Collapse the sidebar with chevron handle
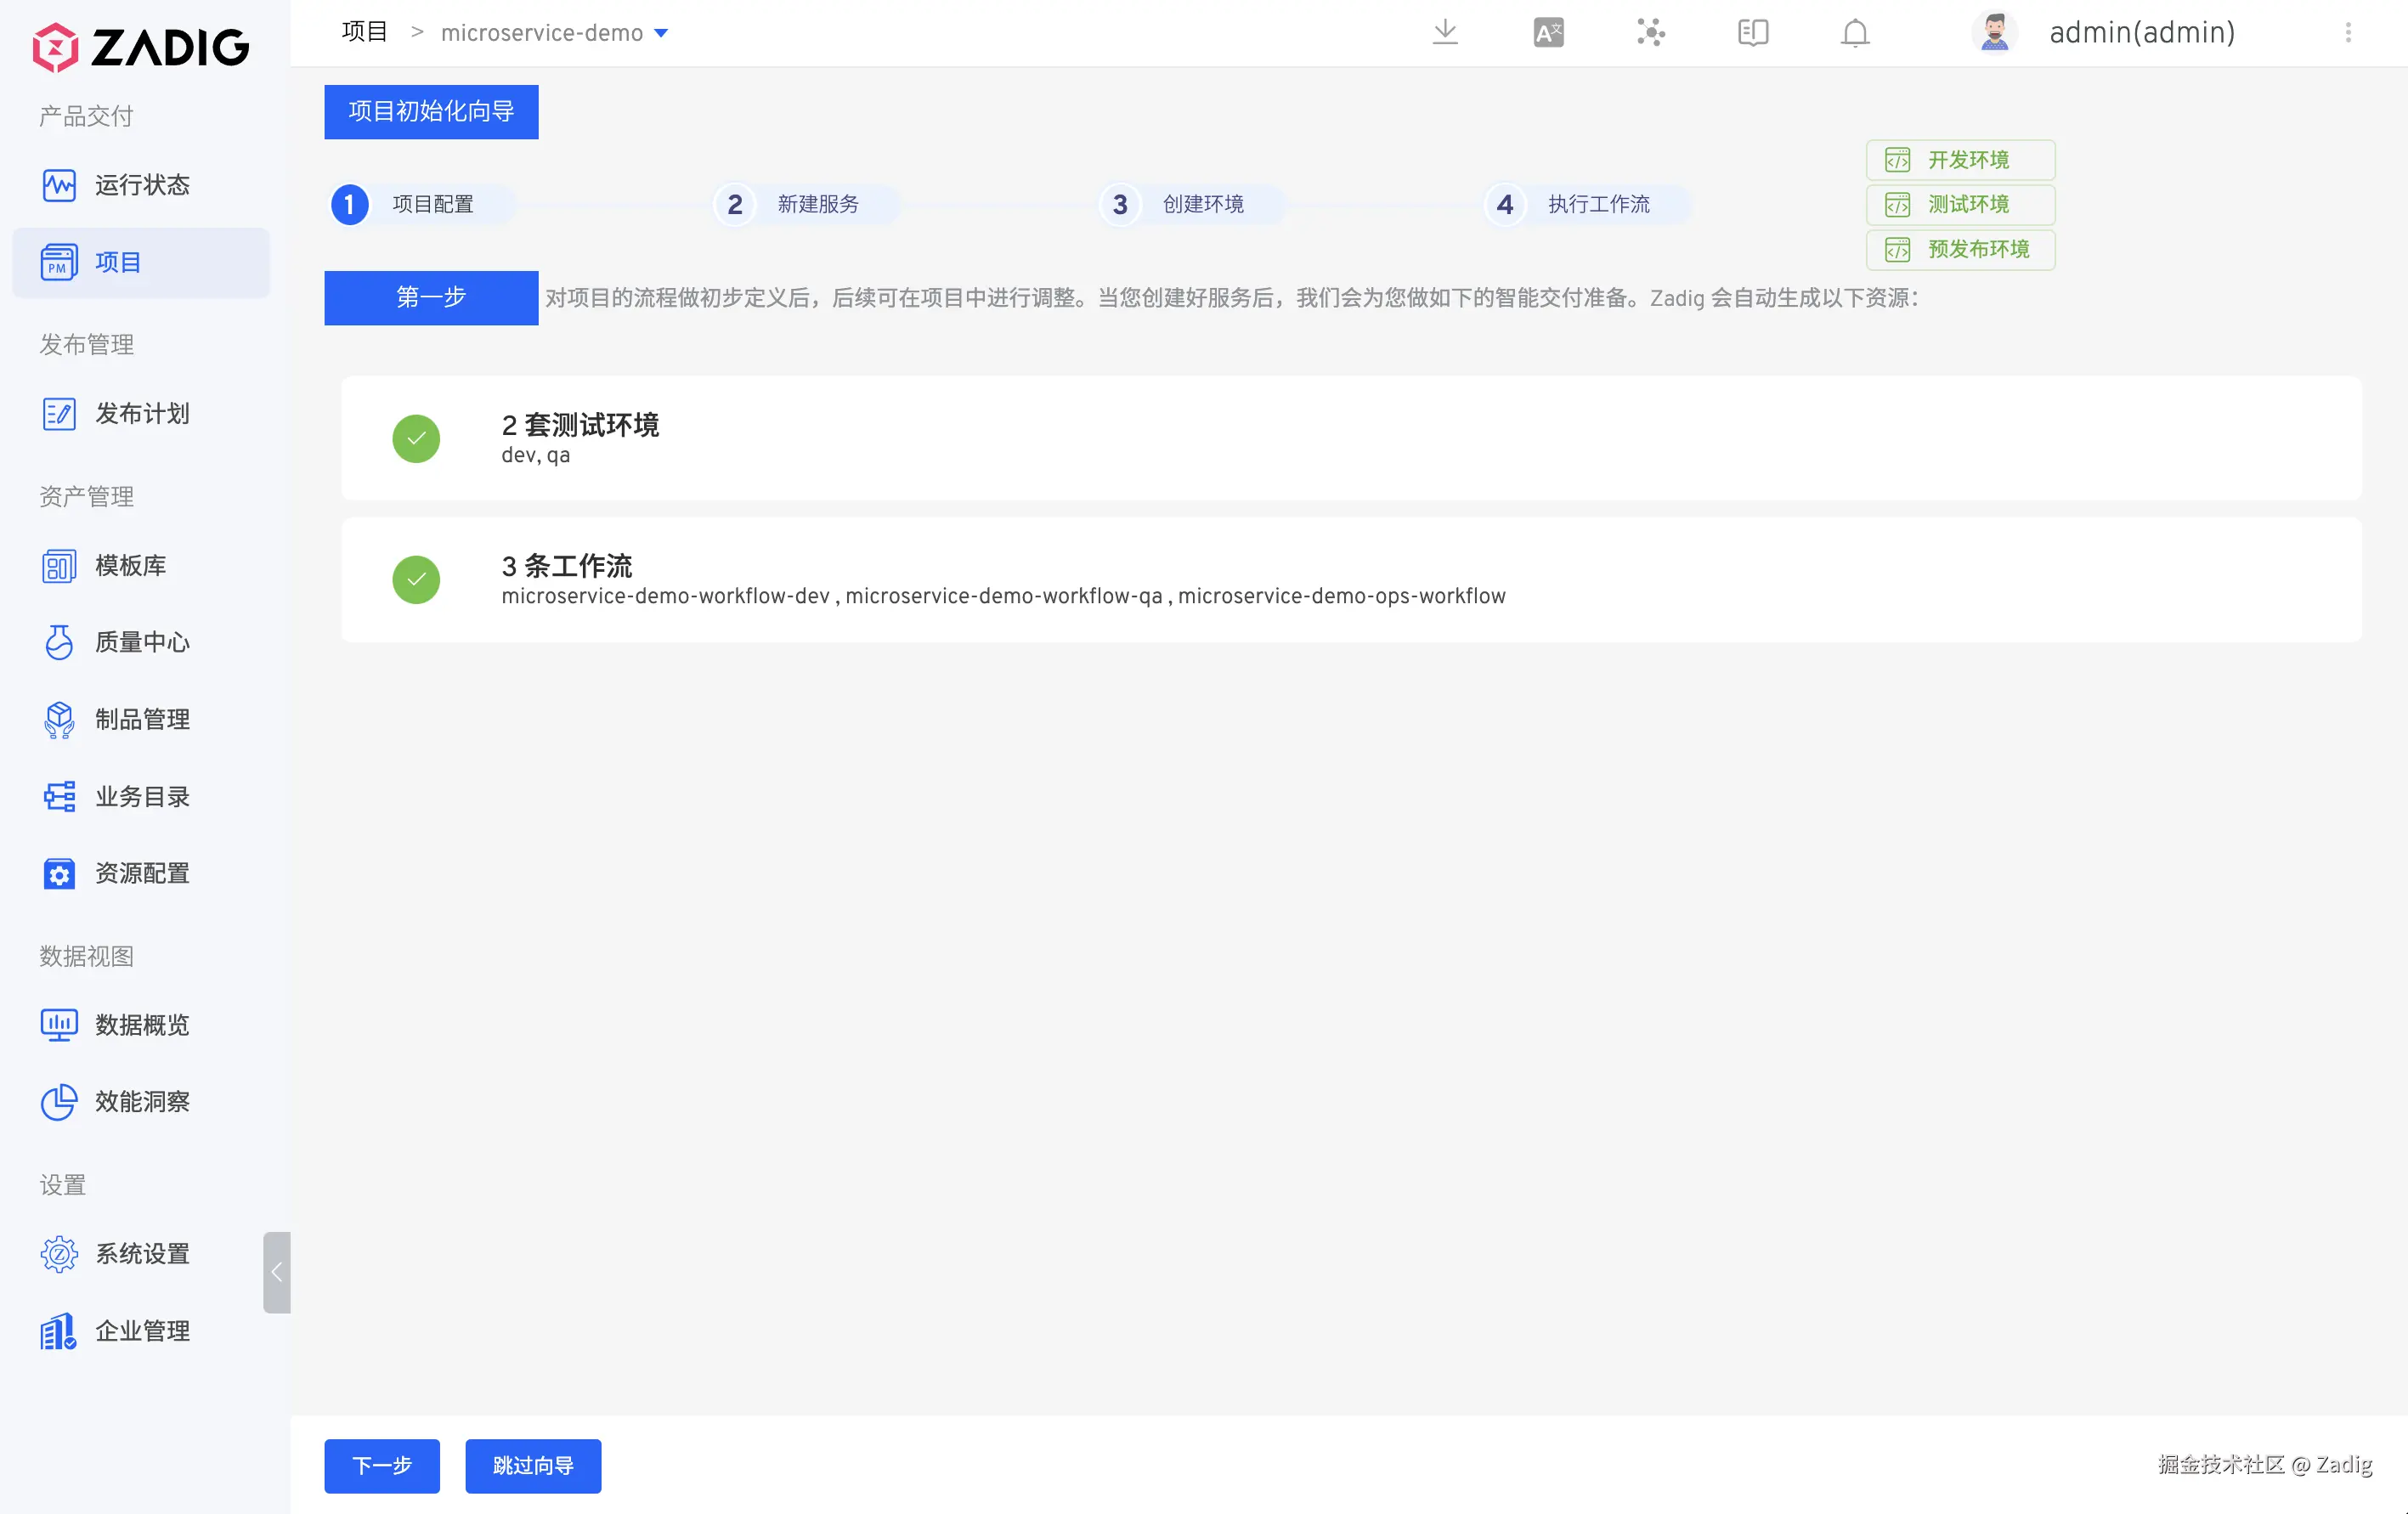This screenshot has width=2408, height=1514. coord(277,1271)
